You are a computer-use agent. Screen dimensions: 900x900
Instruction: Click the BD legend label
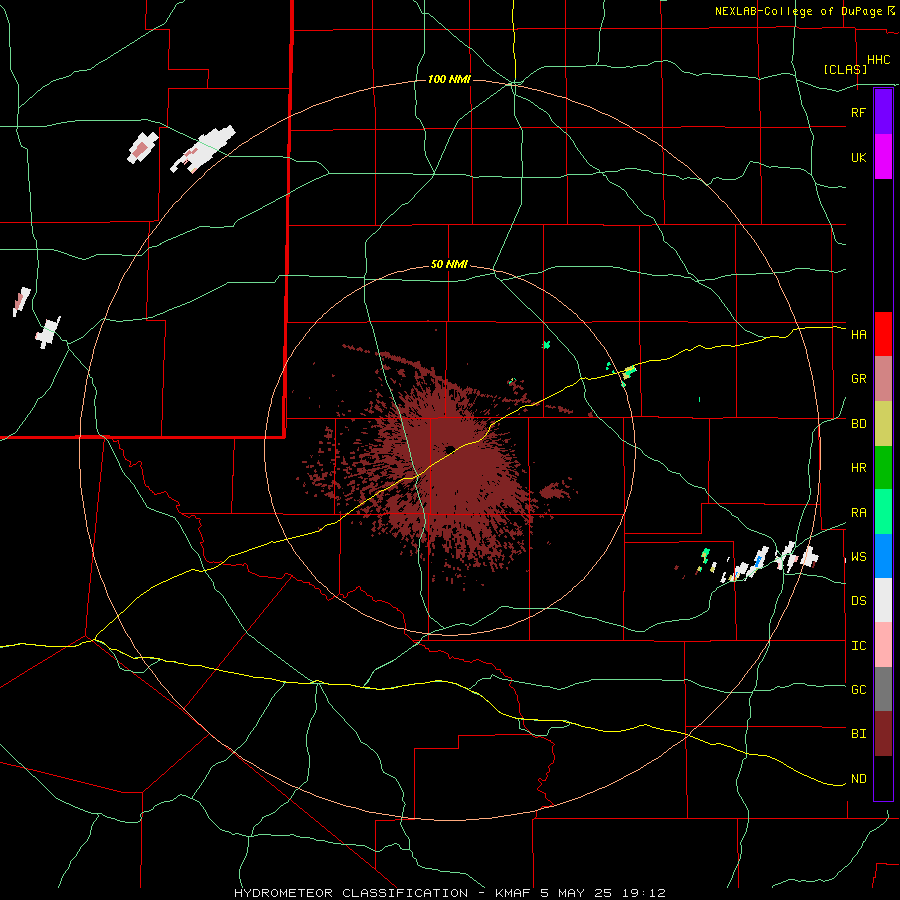pyautogui.click(x=858, y=424)
